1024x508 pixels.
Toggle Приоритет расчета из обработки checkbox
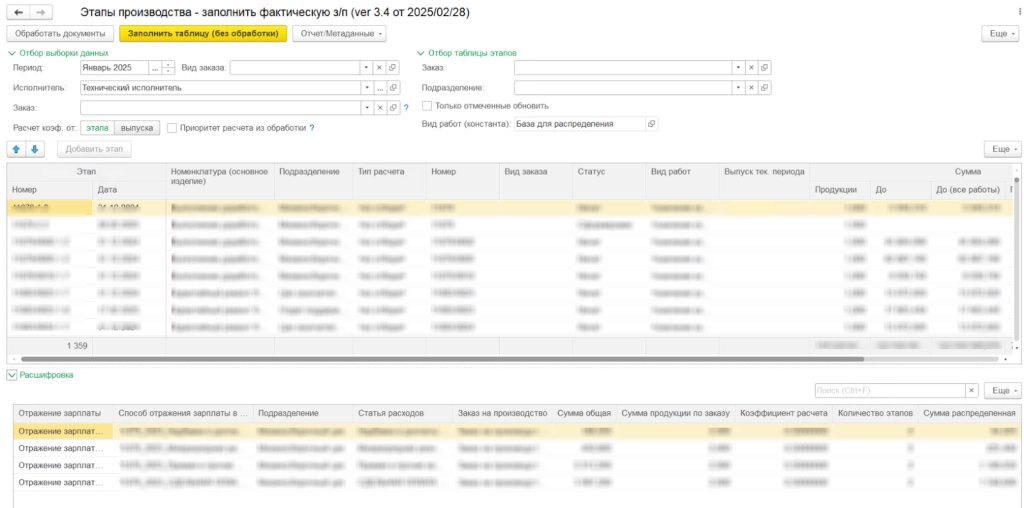[x=172, y=128]
